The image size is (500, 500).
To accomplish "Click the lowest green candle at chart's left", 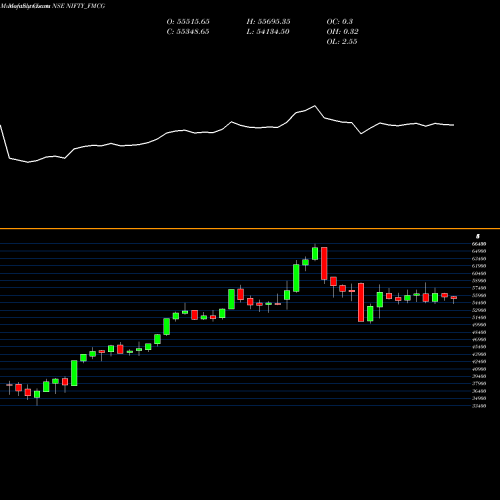I will 37,394.
